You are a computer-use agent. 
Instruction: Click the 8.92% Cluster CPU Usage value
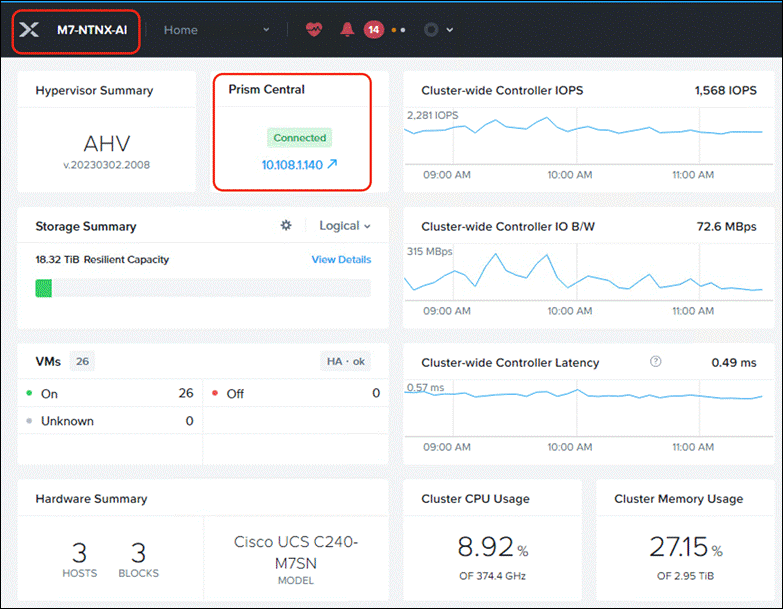click(493, 547)
